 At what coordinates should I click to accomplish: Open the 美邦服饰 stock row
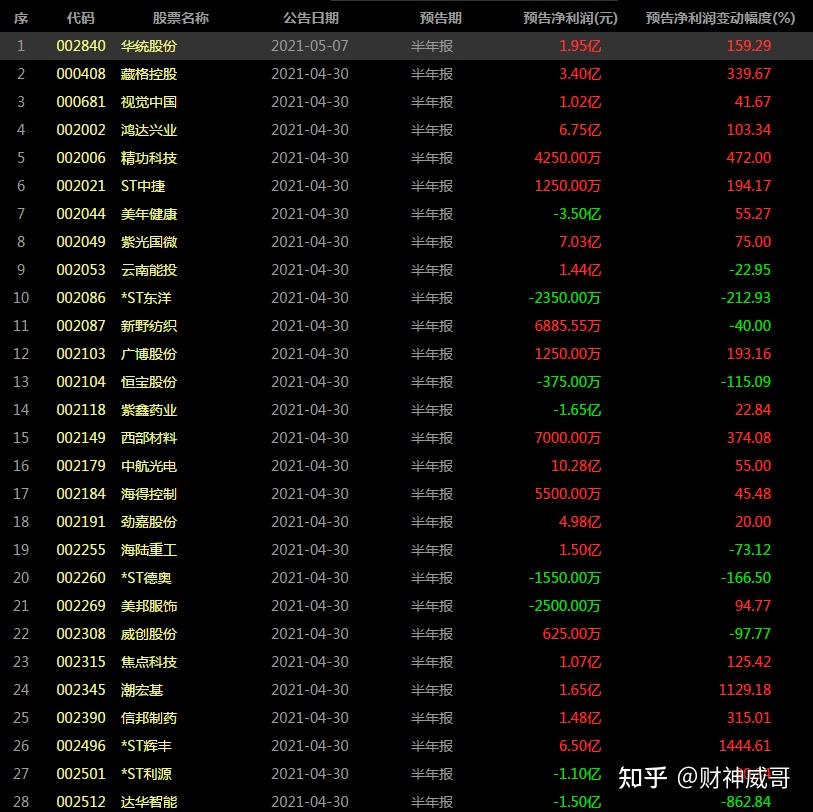point(406,606)
